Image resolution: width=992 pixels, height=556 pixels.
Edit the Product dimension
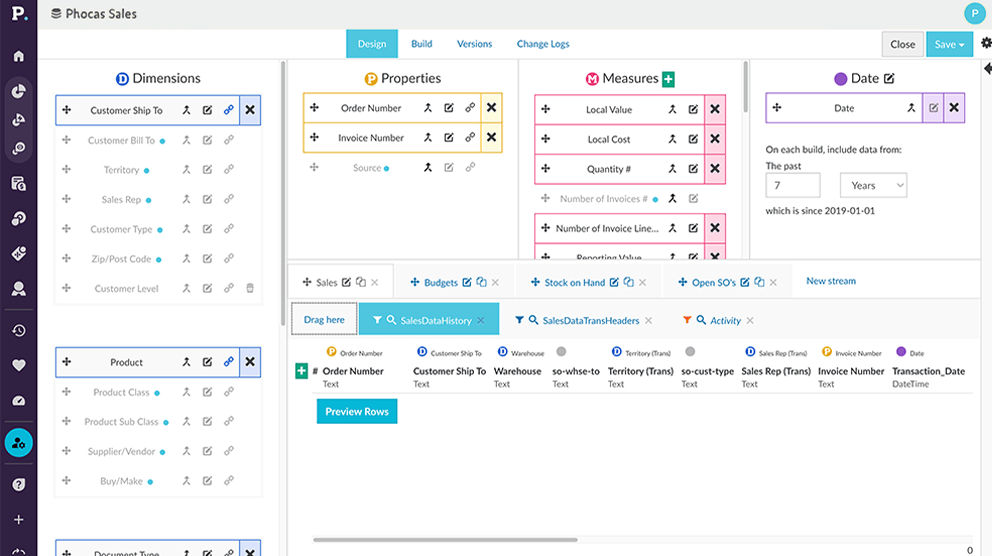(x=208, y=362)
